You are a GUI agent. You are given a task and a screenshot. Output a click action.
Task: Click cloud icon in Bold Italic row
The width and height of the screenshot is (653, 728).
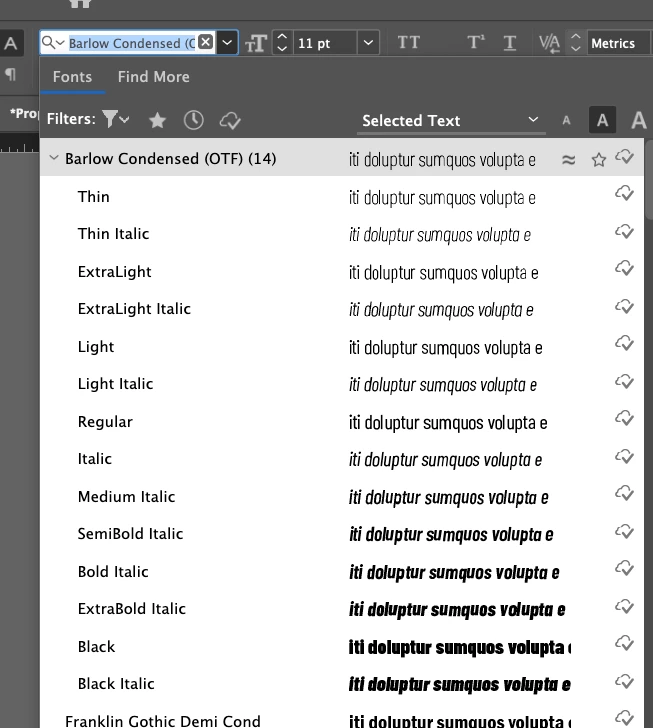(625, 568)
